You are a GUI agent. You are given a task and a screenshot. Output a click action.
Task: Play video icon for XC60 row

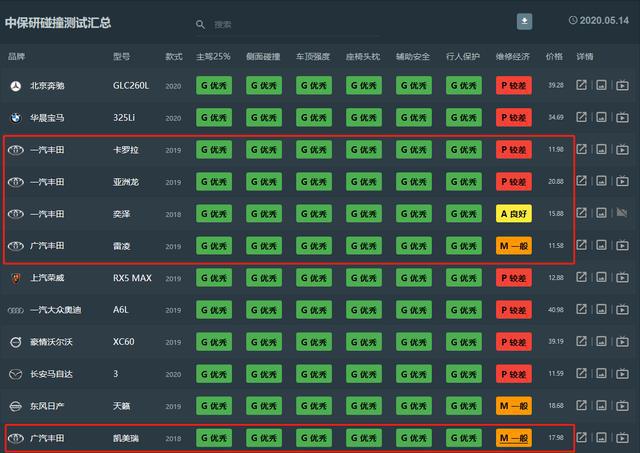pos(622,341)
